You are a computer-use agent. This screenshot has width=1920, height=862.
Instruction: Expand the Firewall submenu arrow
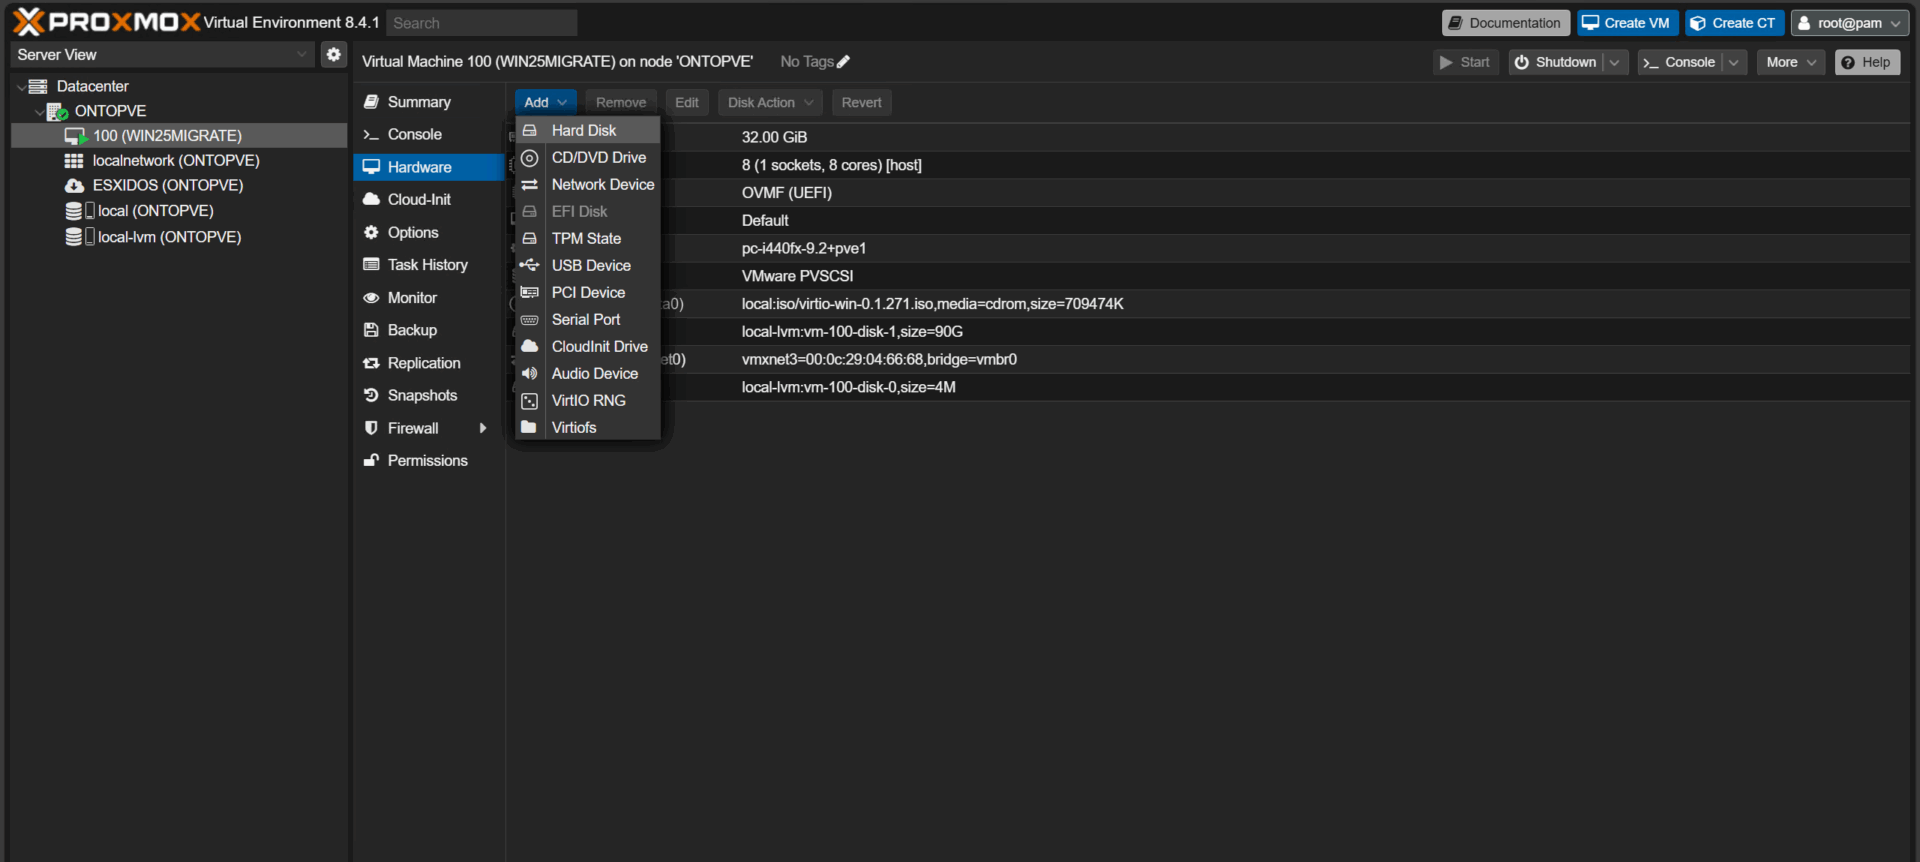pos(483,428)
